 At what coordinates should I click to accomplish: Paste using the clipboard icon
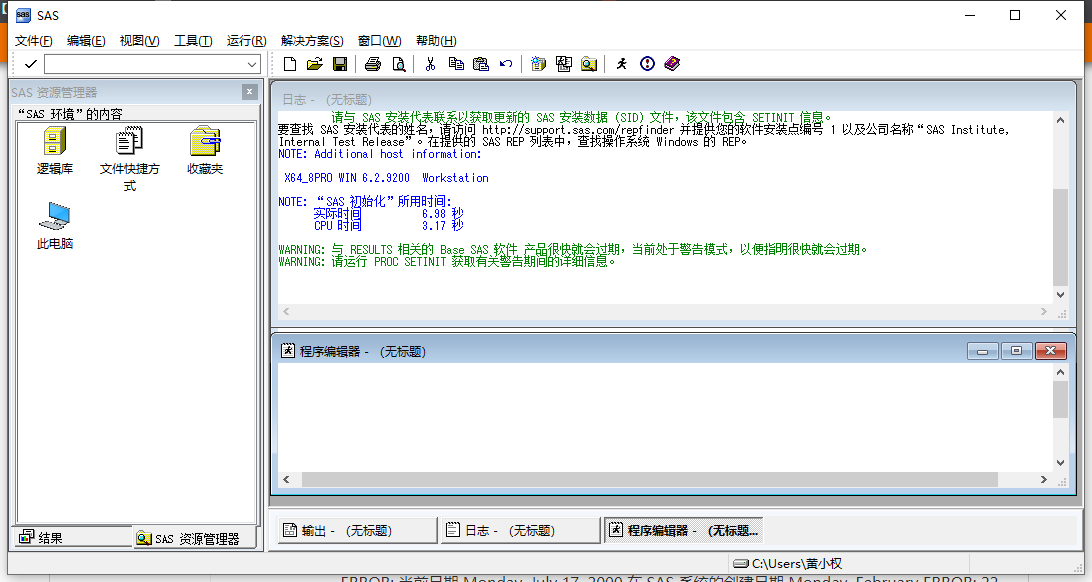point(481,64)
